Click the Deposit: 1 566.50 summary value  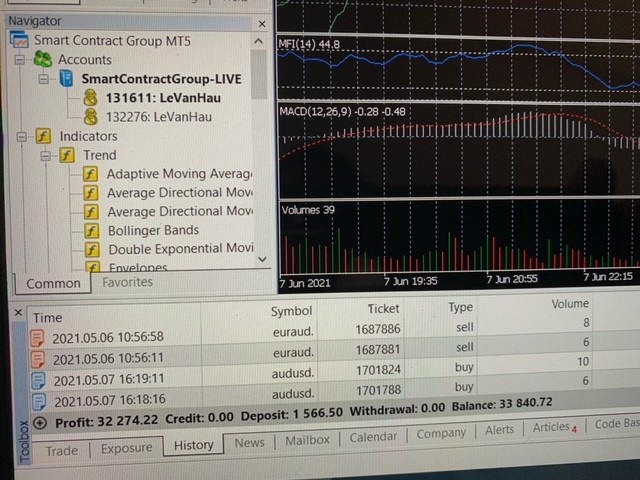tap(291, 414)
